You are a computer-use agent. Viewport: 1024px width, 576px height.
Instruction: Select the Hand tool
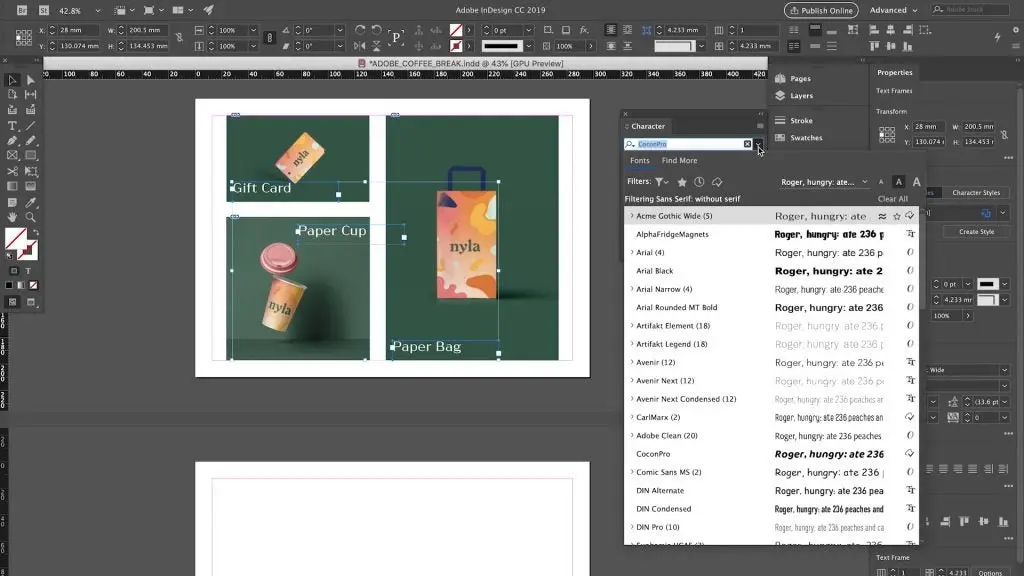tap(12, 216)
